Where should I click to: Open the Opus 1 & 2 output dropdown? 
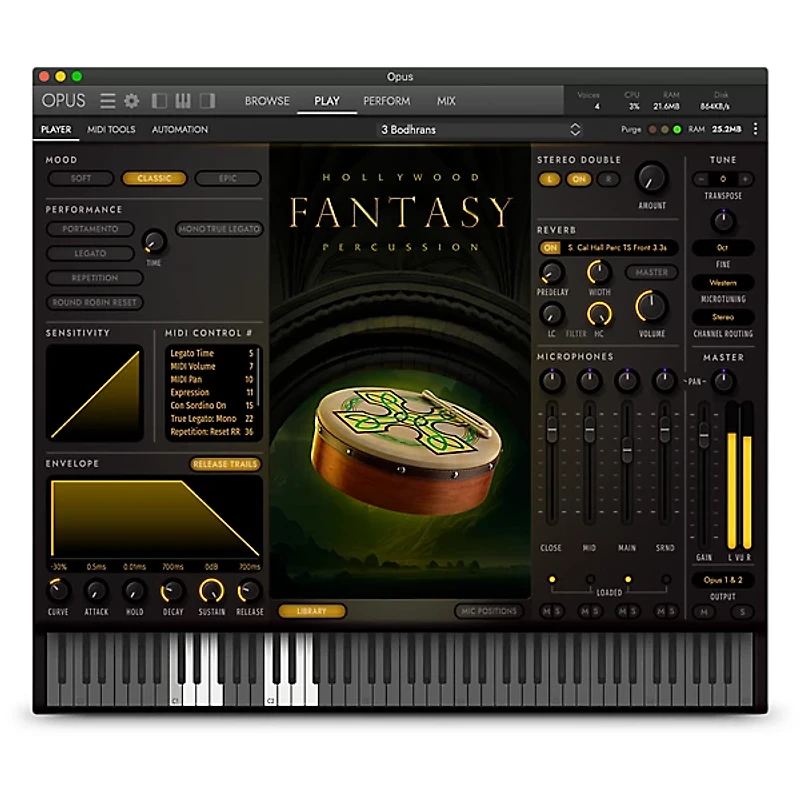(723, 580)
